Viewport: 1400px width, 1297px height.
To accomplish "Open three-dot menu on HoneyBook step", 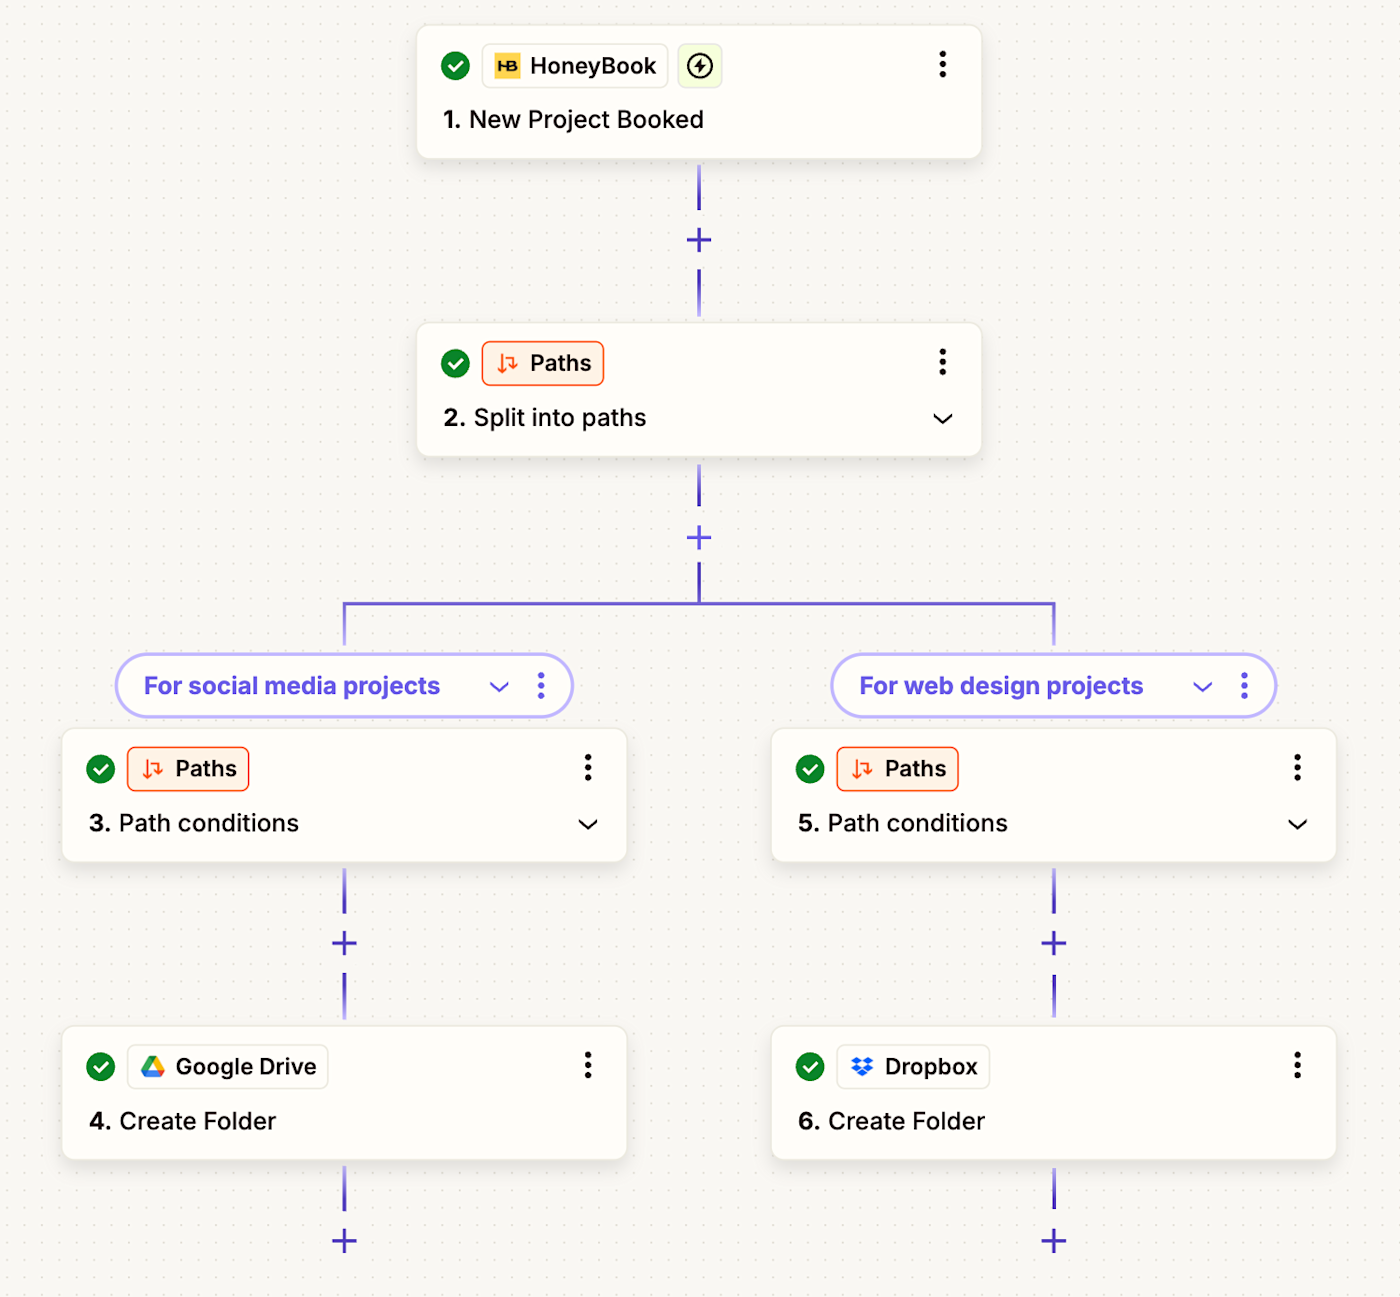I will tap(942, 65).
